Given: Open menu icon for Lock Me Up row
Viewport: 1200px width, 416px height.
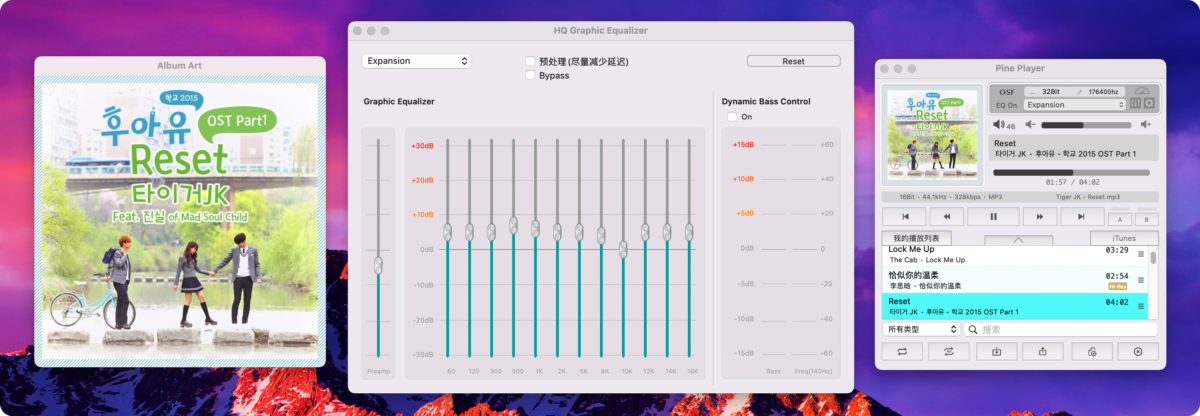Looking at the screenshot, I should coord(1141,254).
